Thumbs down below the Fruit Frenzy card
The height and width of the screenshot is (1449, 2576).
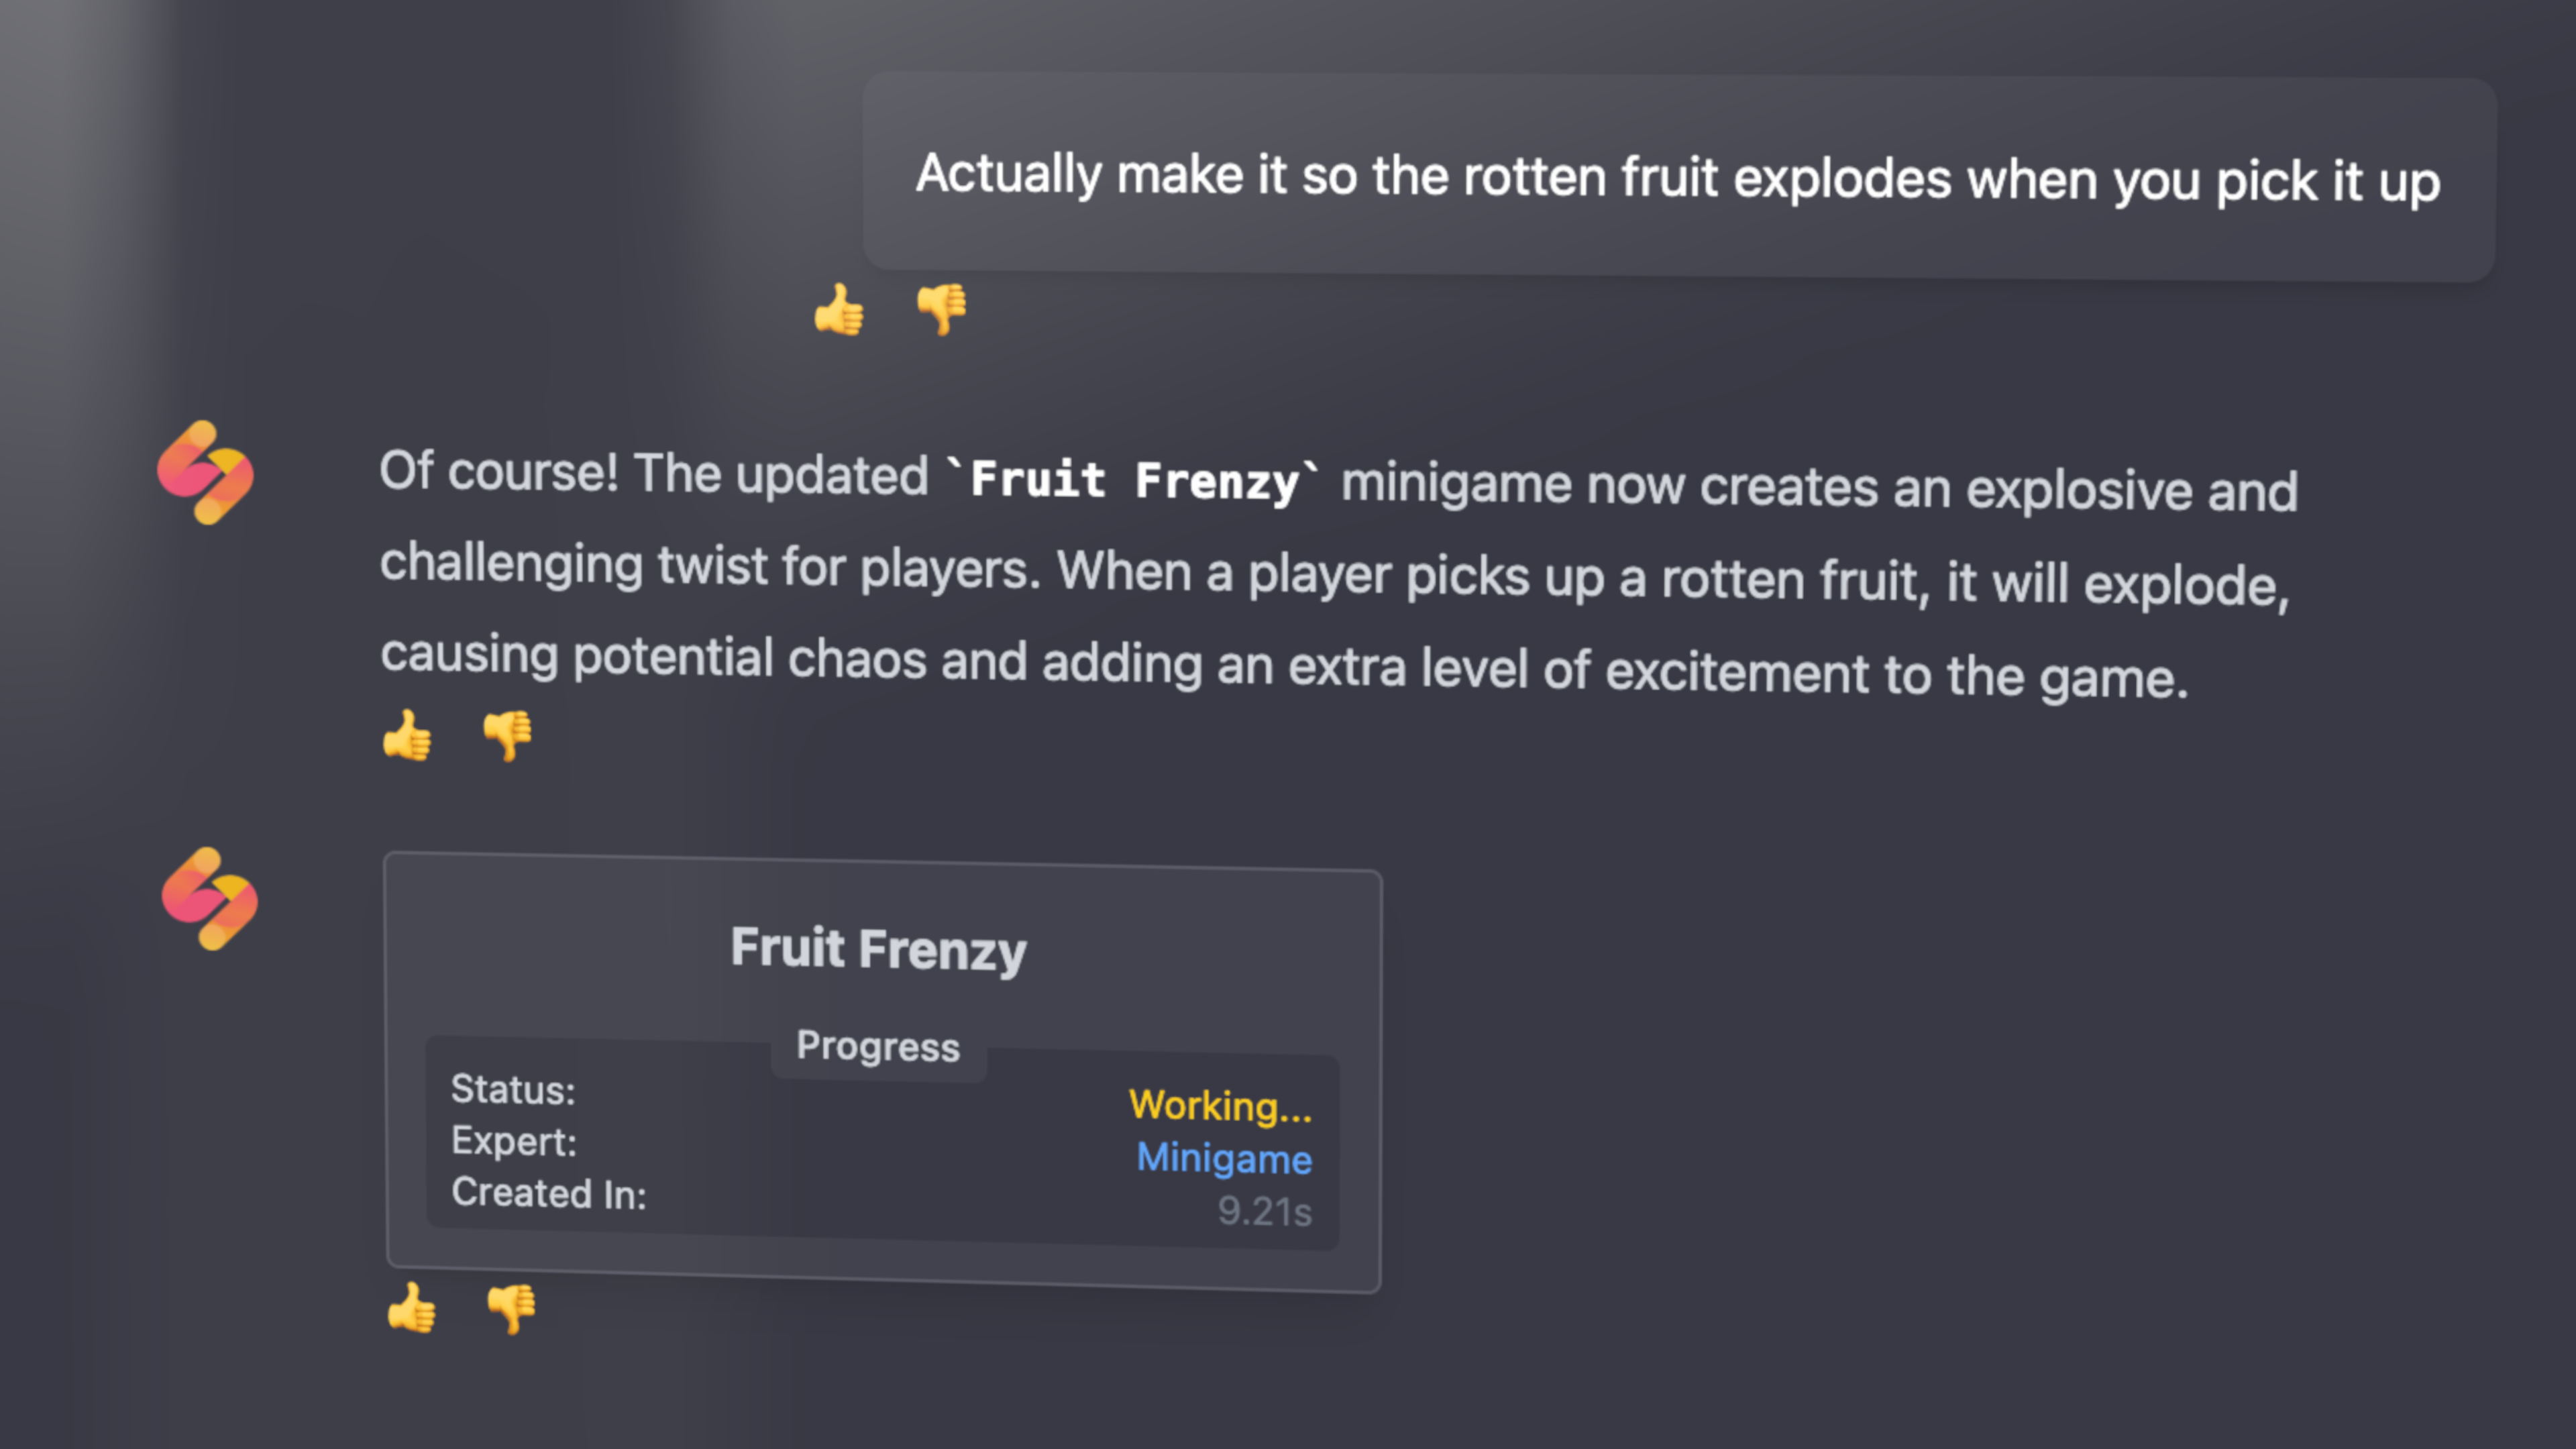pyautogui.click(x=511, y=1308)
